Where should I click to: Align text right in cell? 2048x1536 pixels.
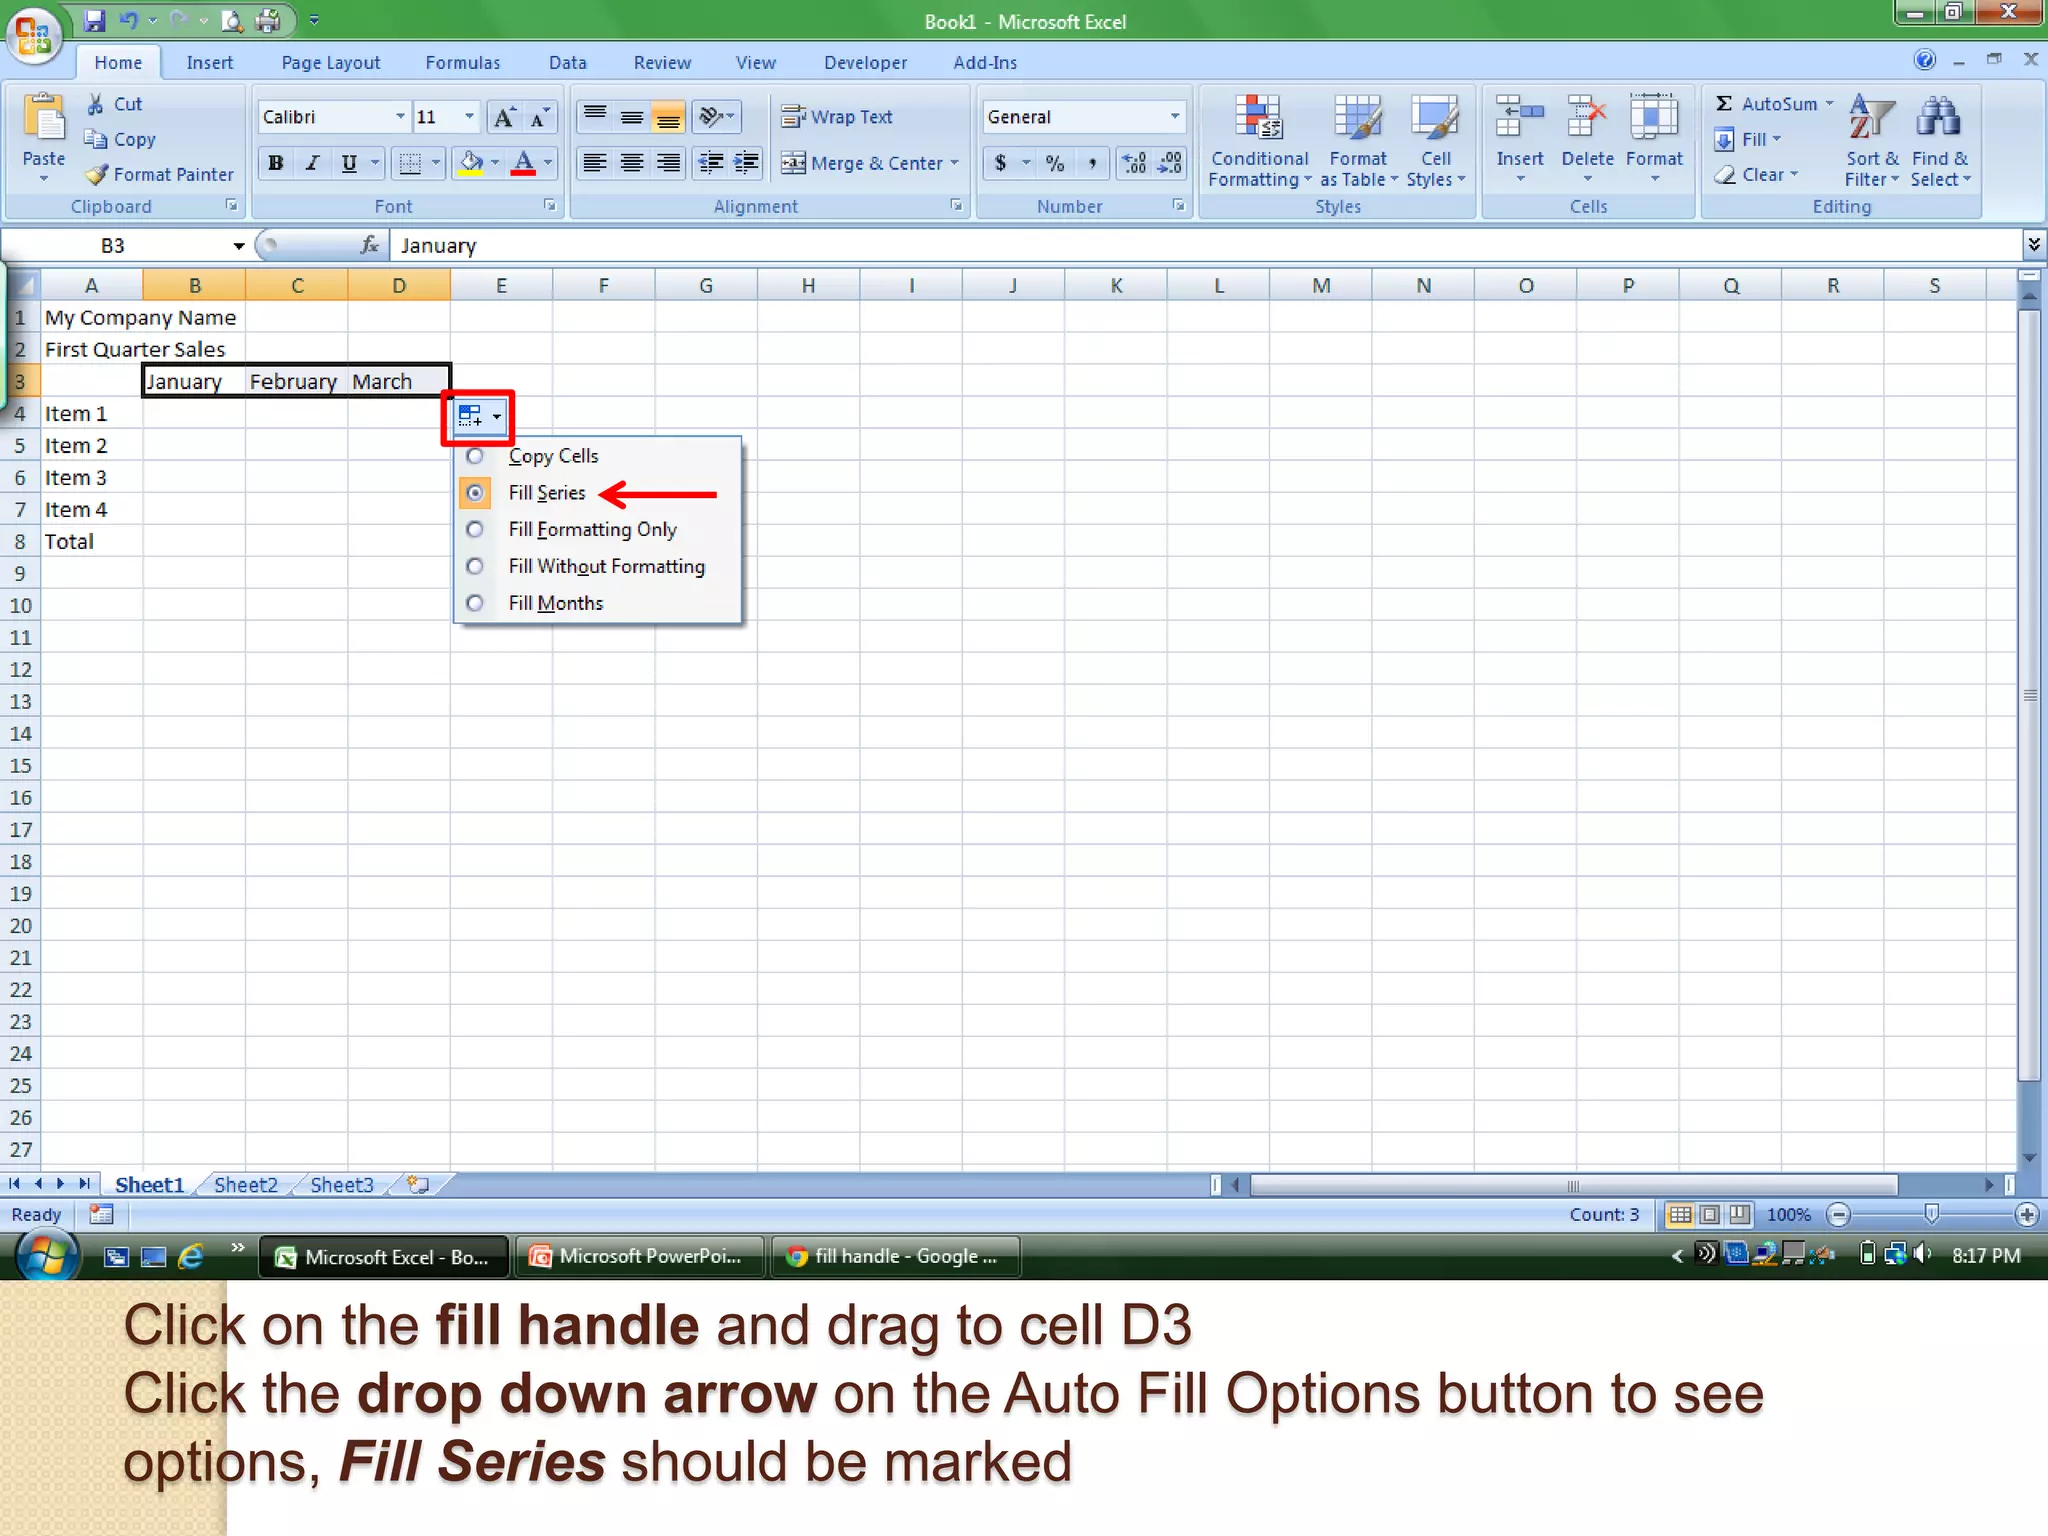click(x=668, y=163)
